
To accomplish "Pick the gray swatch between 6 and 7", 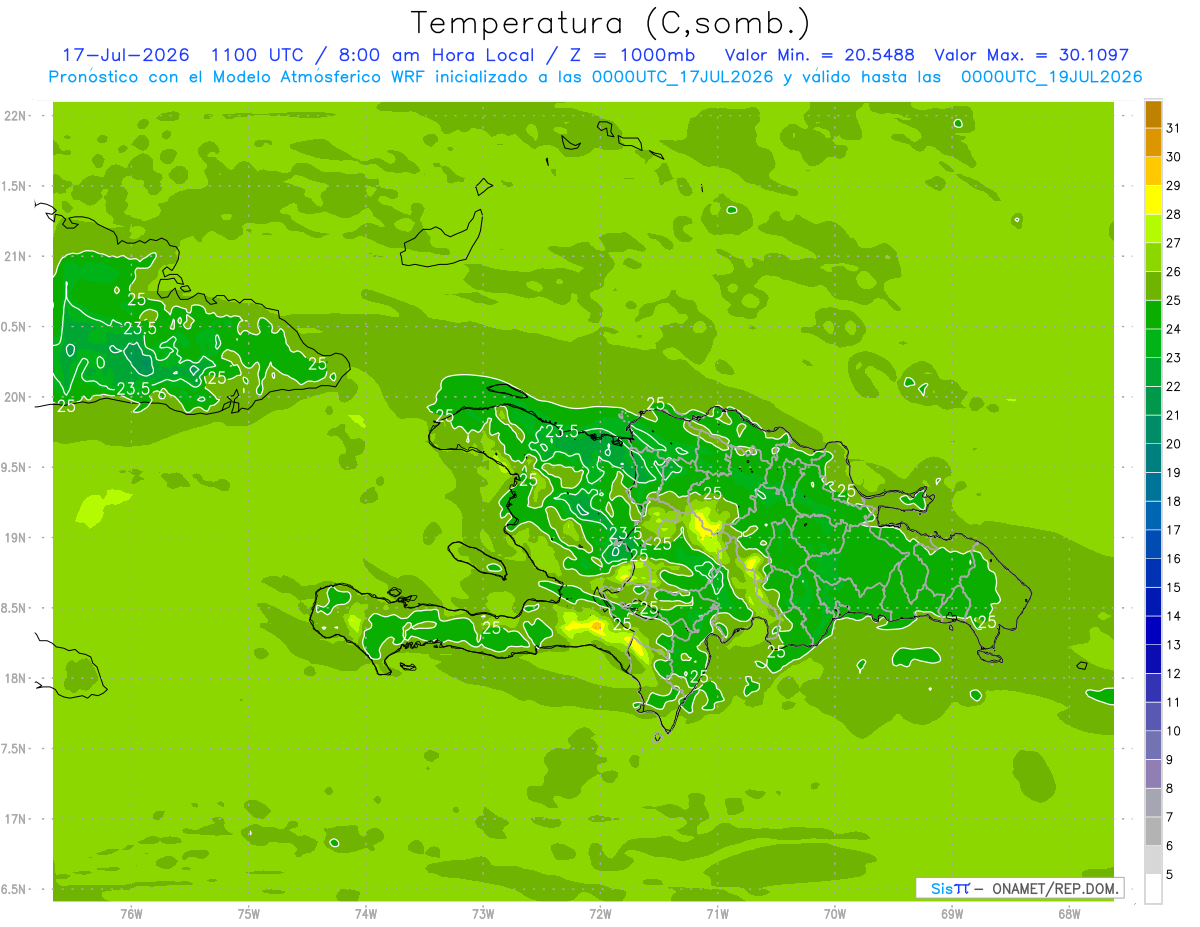I will (1153, 831).
